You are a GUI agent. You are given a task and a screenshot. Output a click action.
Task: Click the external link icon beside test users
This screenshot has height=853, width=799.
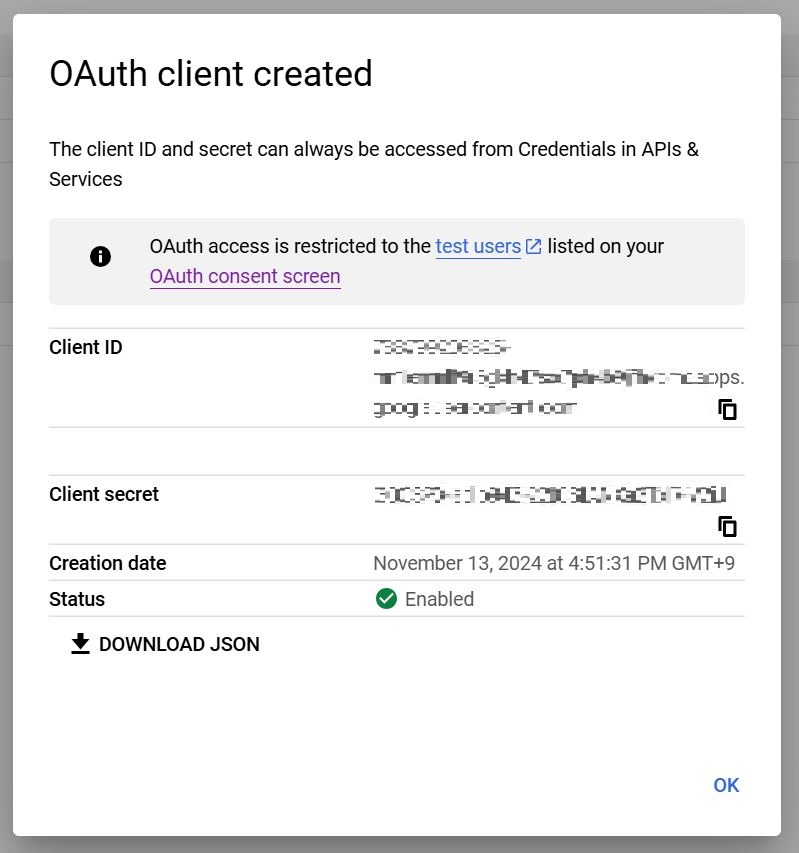point(534,246)
